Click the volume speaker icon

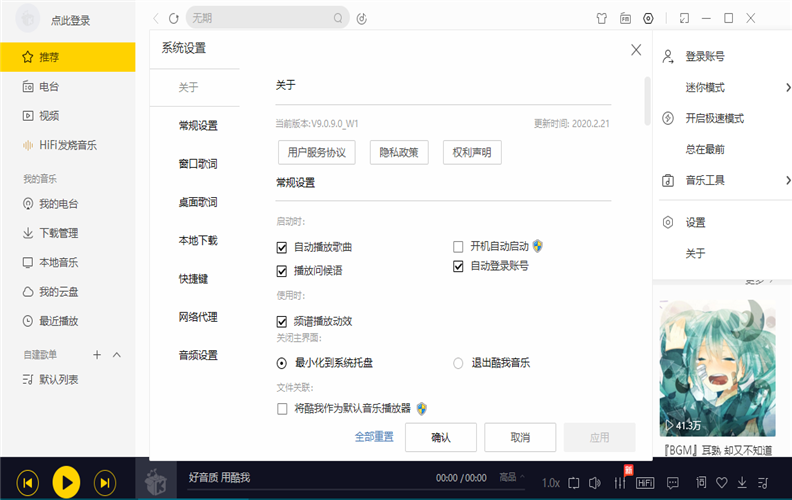[x=596, y=483]
